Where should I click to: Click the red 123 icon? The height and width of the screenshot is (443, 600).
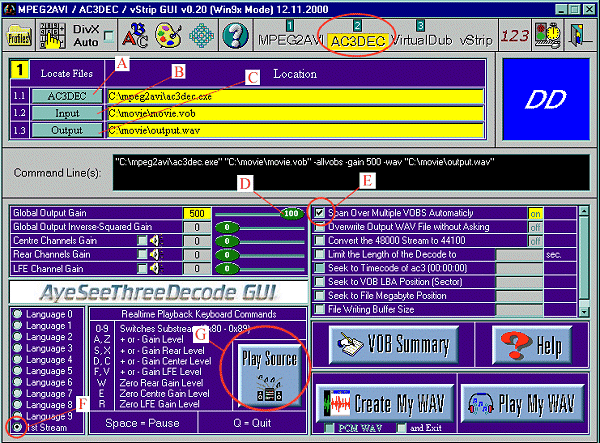[515, 36]
